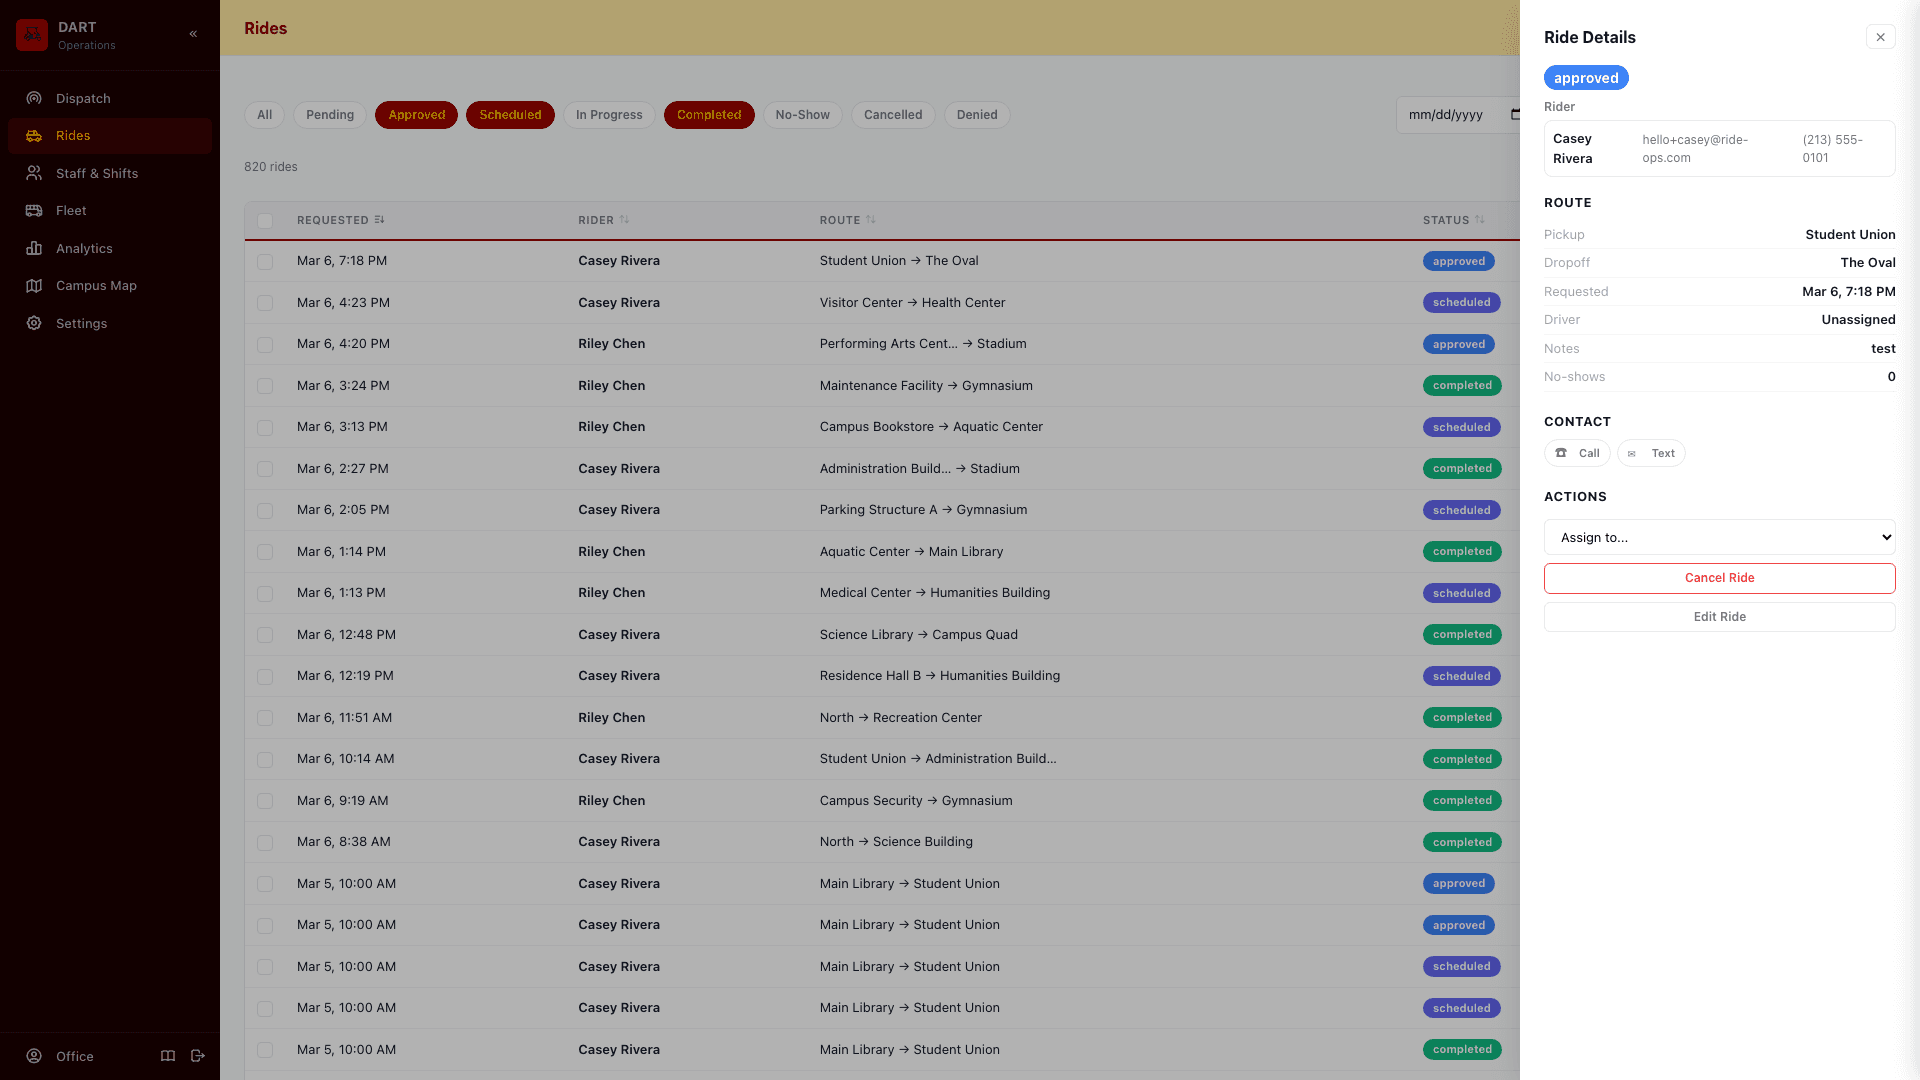Viewport: 1920px width, 1080px height.
Task: Open the Analytics view
Action: pyautogui.click(x=84, y=248)
